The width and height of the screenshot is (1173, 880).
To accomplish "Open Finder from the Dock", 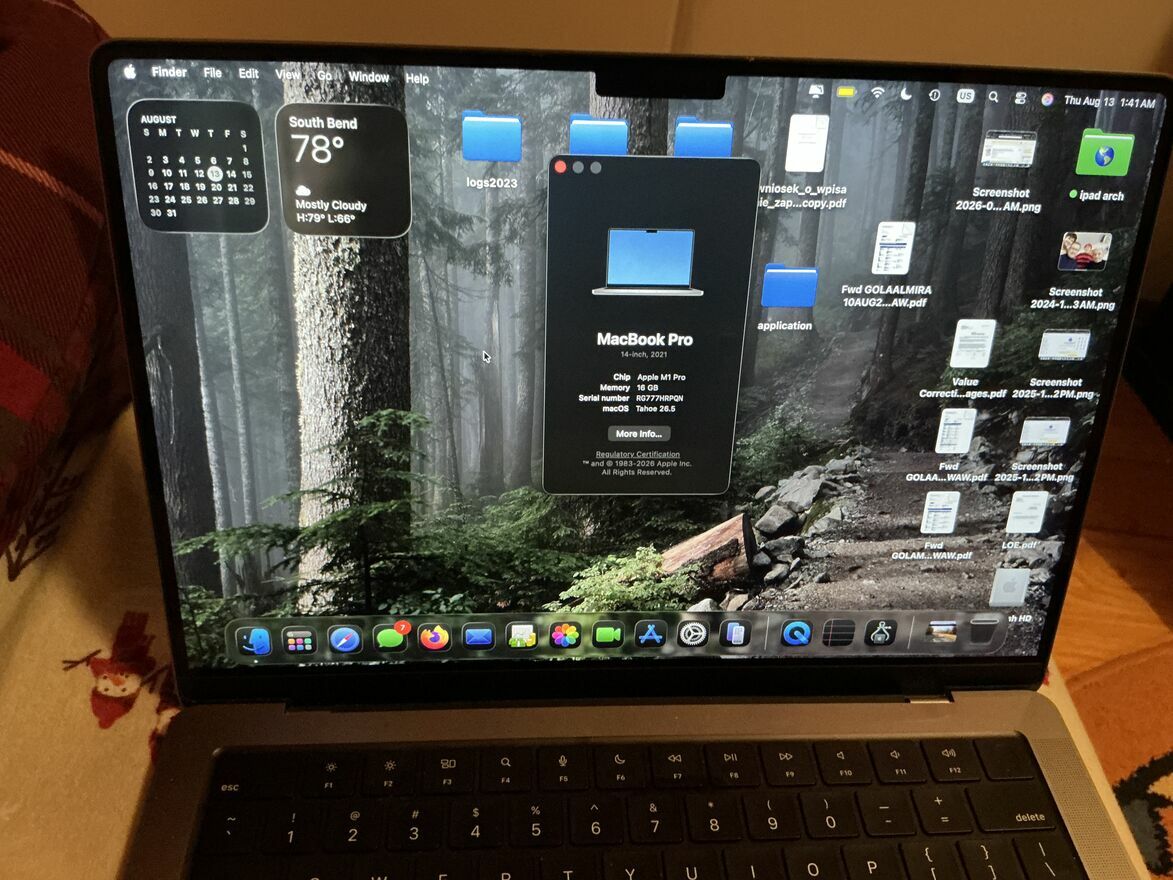I will [x=254, y=641].
